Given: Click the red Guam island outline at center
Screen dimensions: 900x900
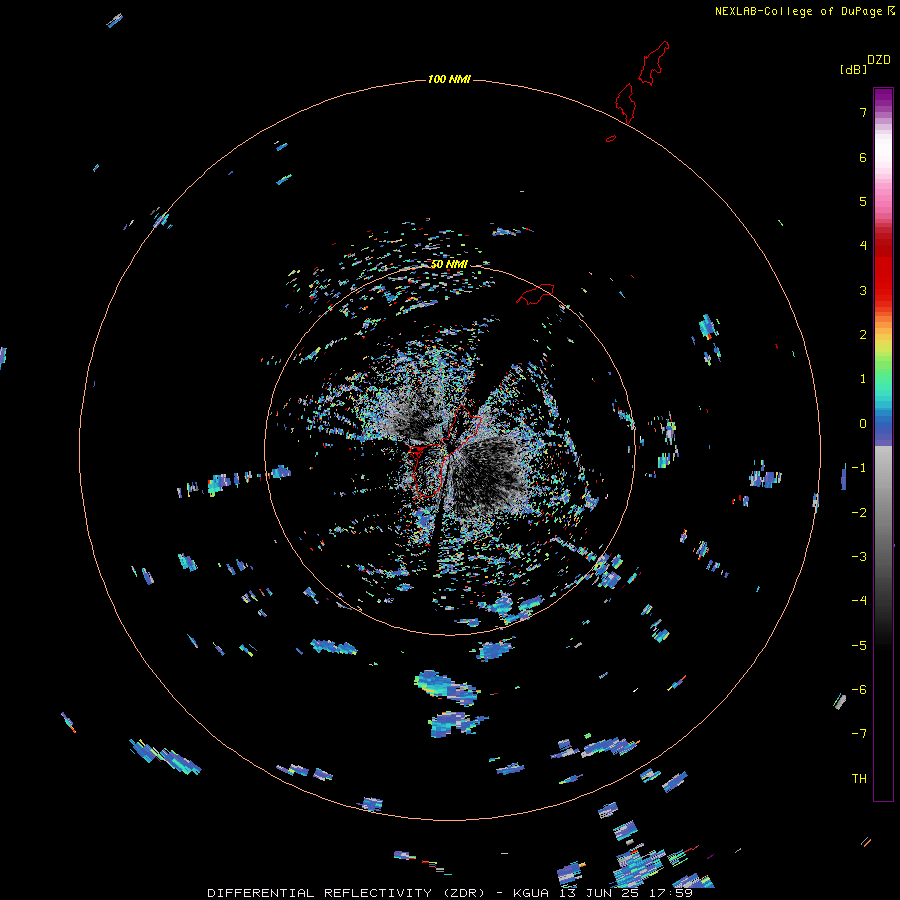Looking at the screenshot, I should click(x=445, y=451).
